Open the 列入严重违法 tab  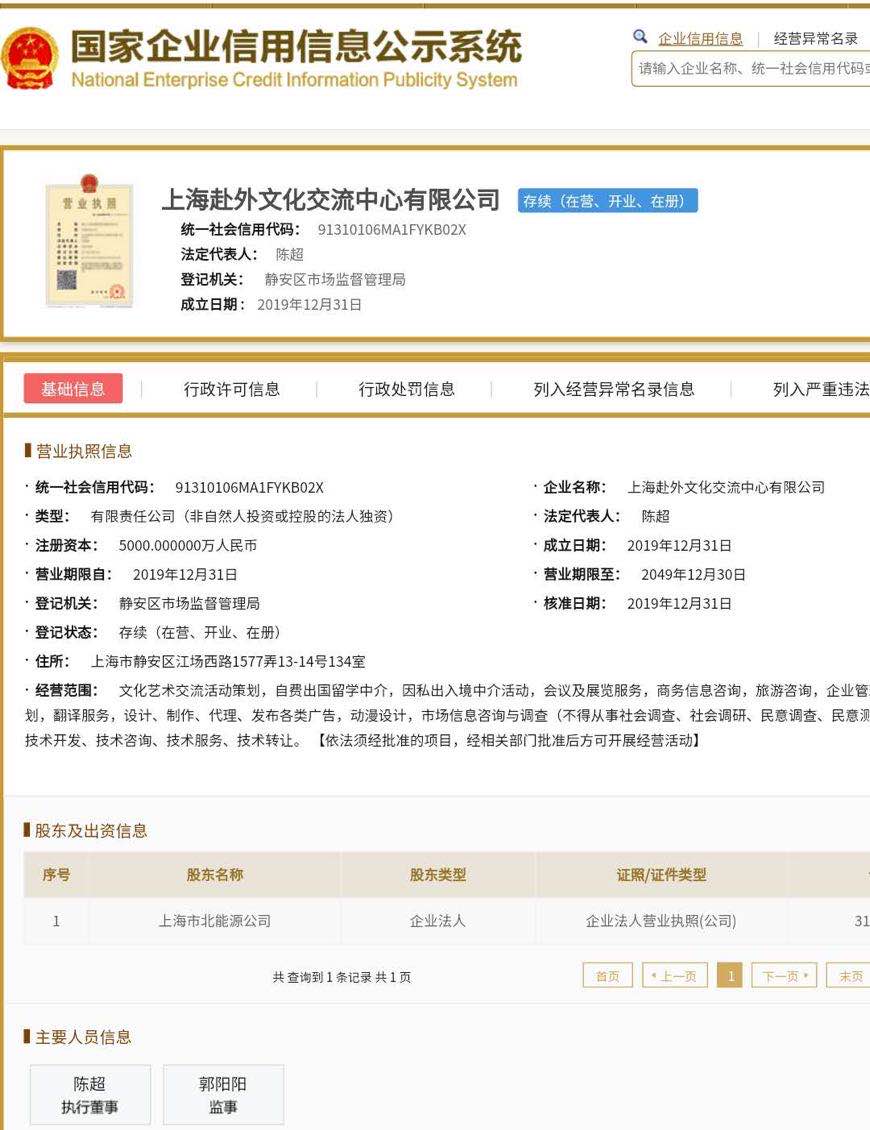point(820,389)
